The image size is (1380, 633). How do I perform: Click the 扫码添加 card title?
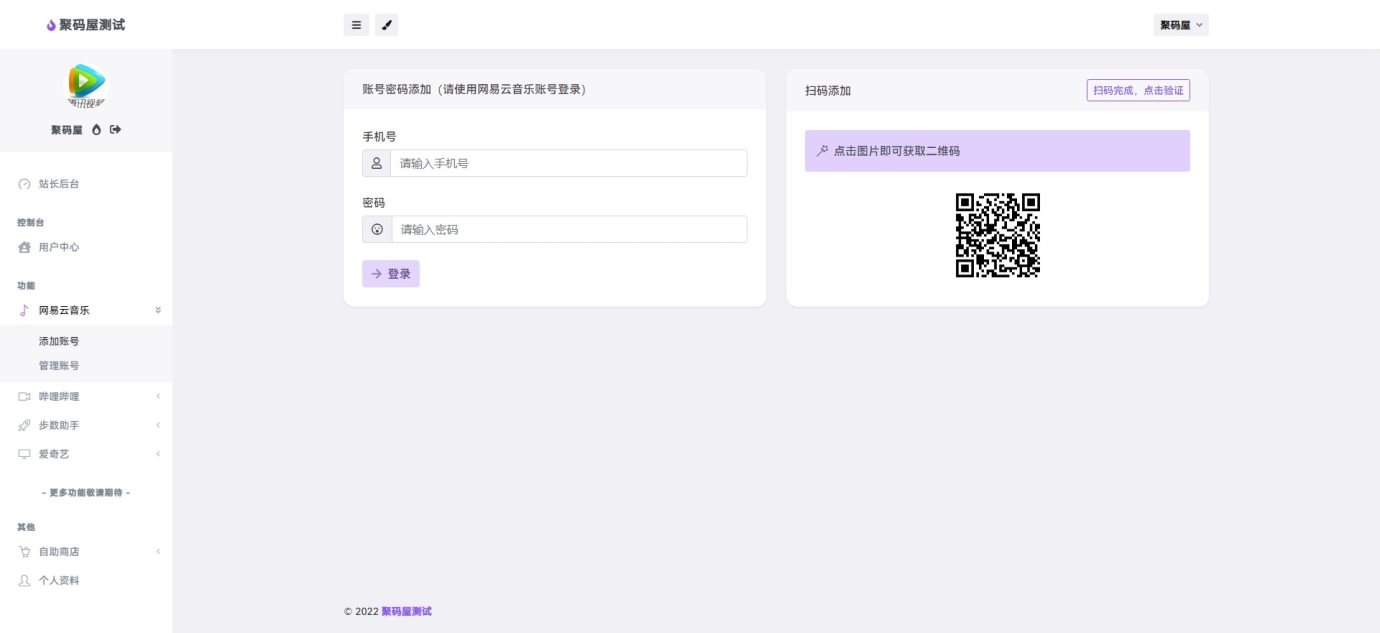click(x=828, y=91)
